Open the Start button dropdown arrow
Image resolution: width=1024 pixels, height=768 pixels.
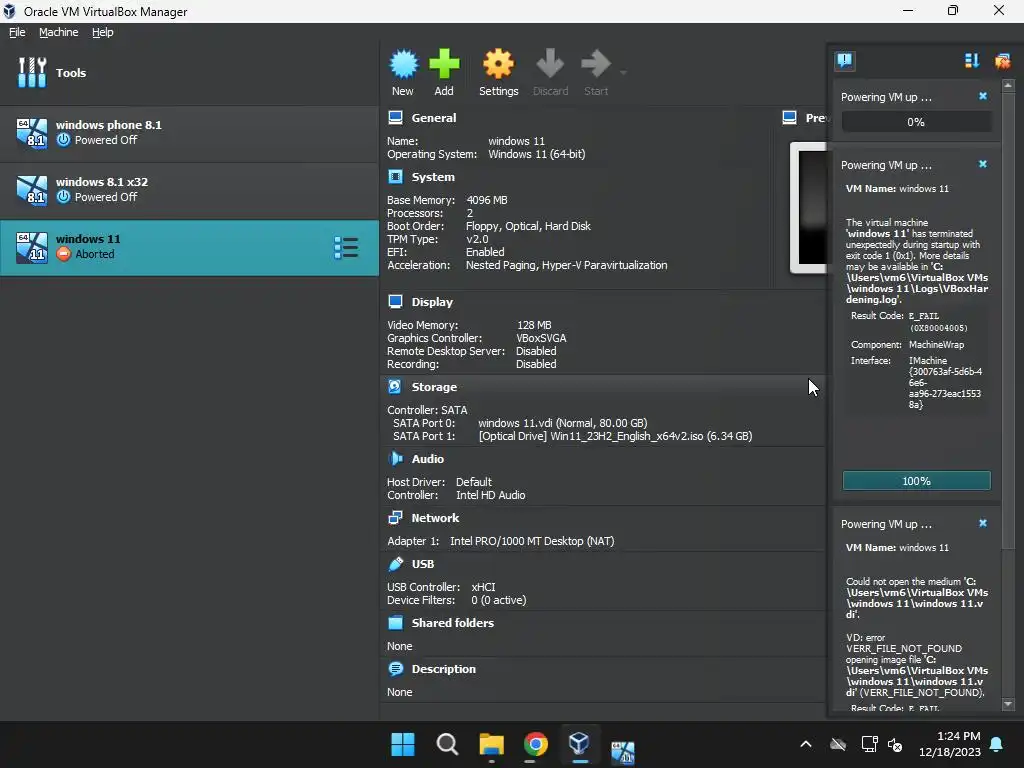pos(623,72)
